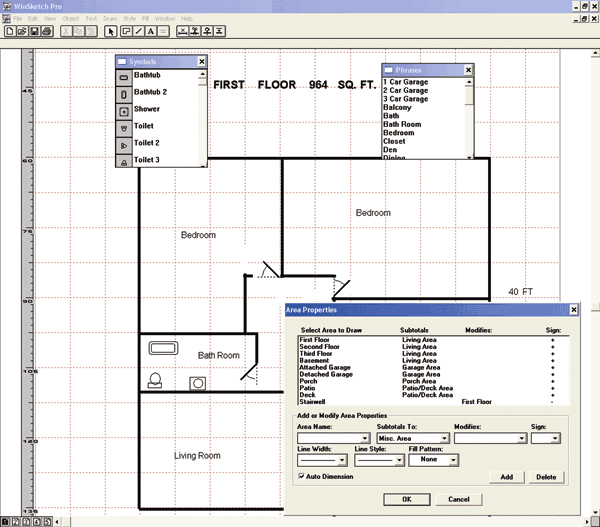Image resolution: width=600 pixels, height=527 pixels.
Task: Click the Save floppy disk icon
Action: tap(34, 31)
